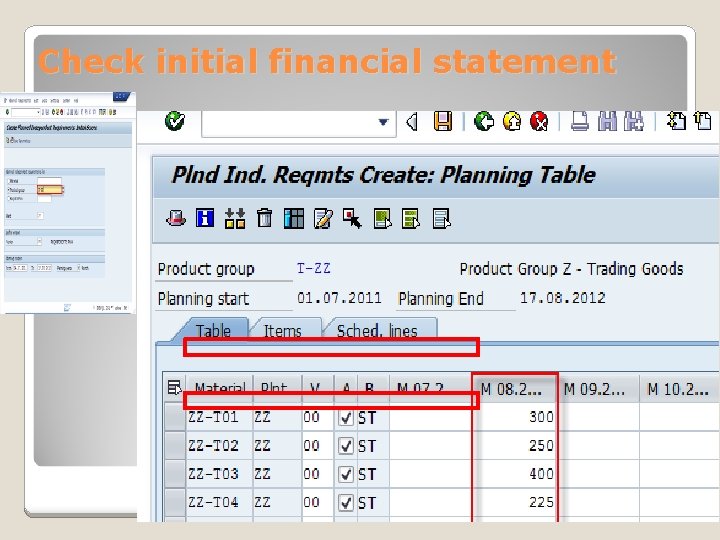Toggle the active checkbox for ZZ-T03
The image size is (720, 540).
[346, 474]
